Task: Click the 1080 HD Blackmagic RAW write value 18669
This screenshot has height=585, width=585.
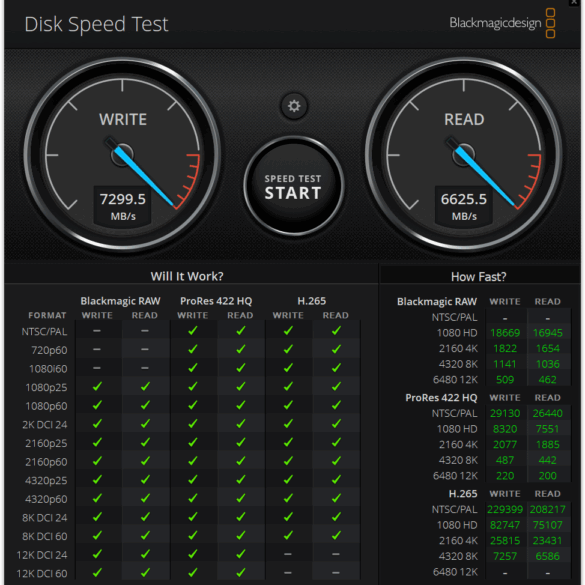Action: [x=505, y=333]
